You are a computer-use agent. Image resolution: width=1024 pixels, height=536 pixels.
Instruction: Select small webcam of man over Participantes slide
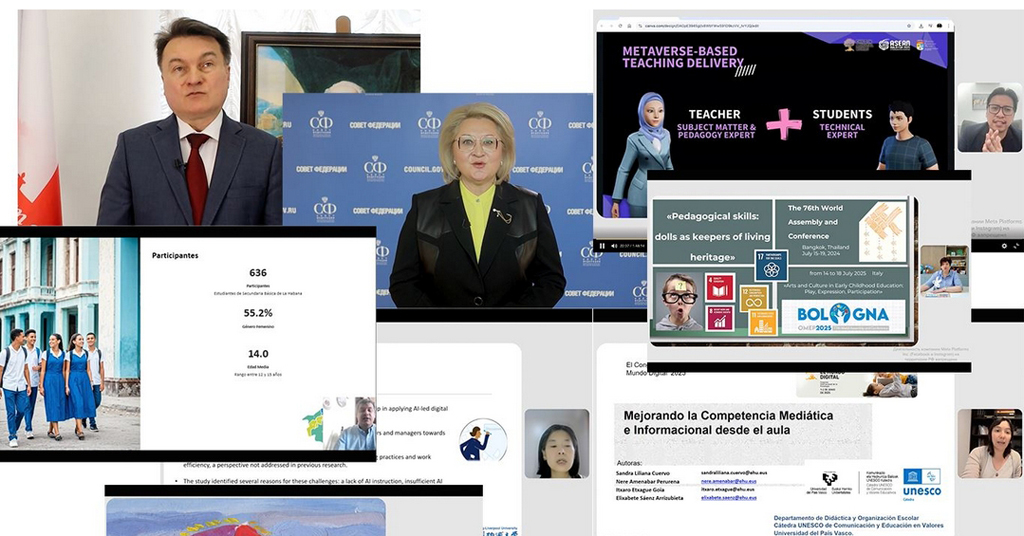357,424
